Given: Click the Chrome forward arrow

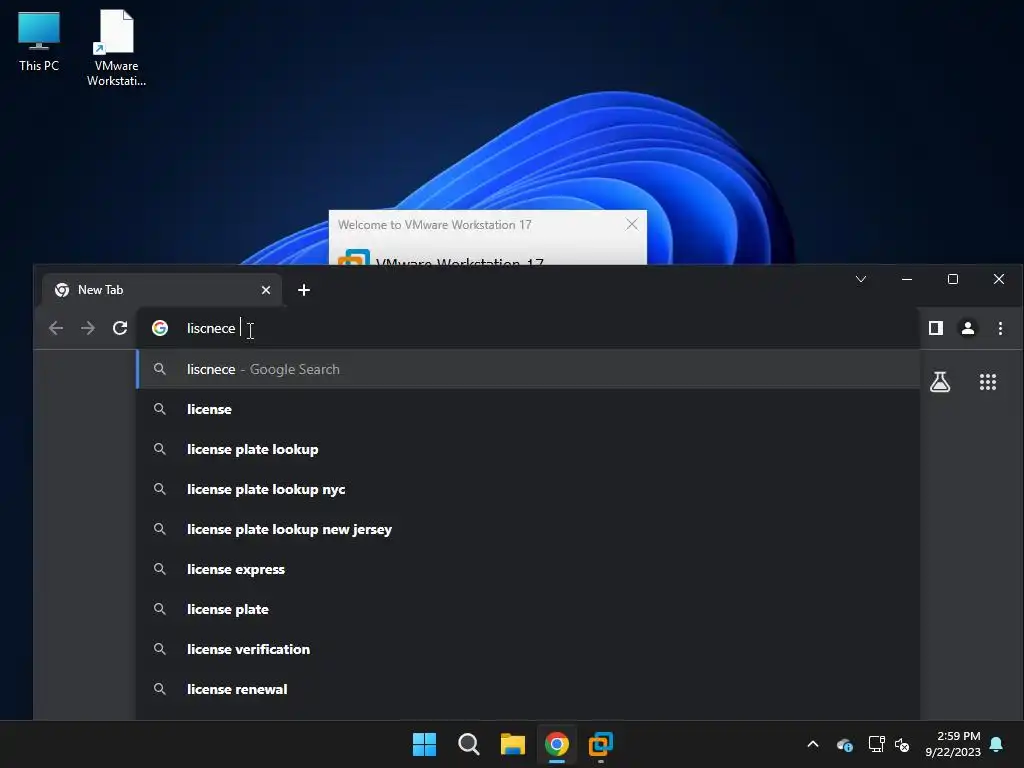Looking at the screenshot, I should [88, 328].
